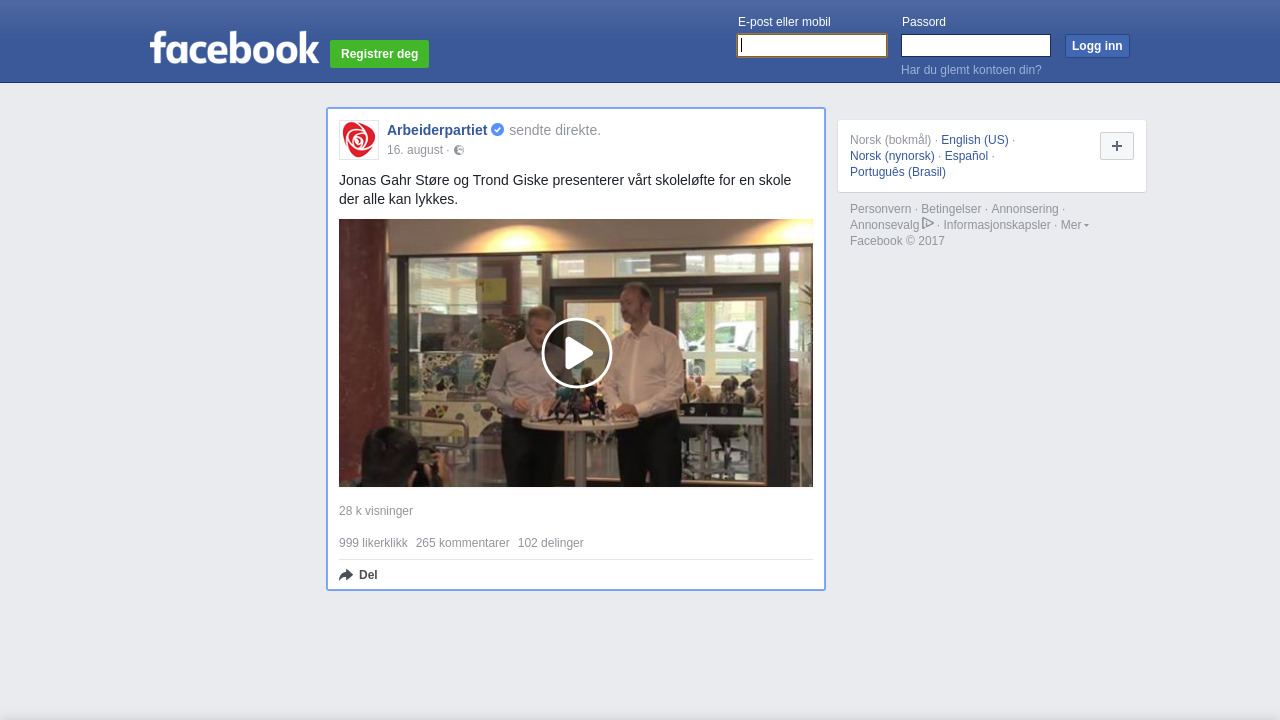1280x720 pixels.
Task: Play the live video
Action: pyautogui.click(x=577, y=353)
